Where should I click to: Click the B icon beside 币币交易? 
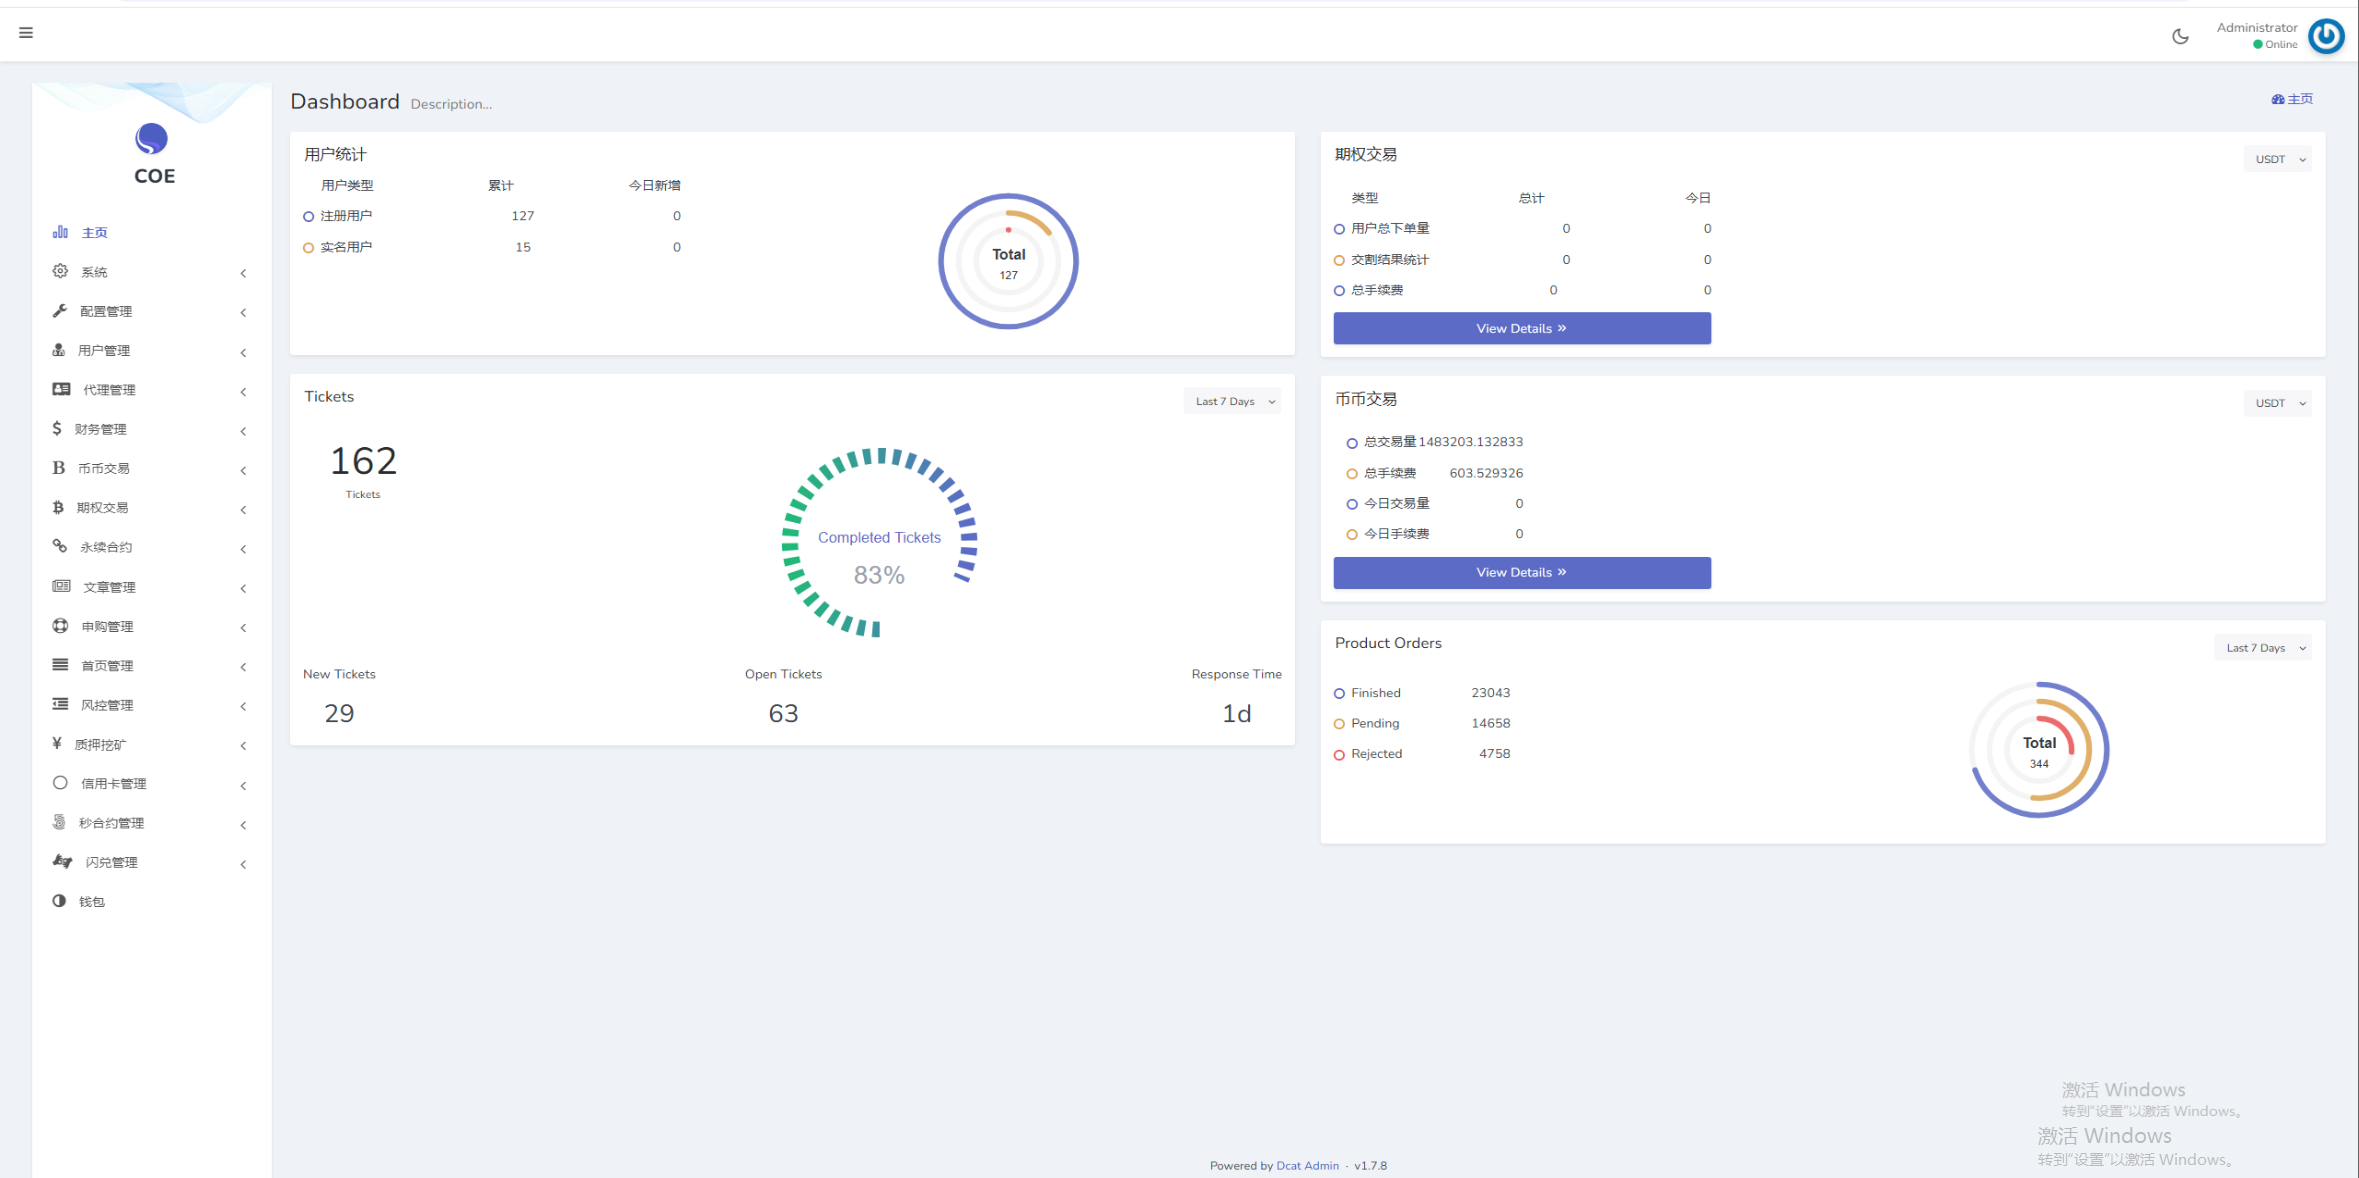click(x=58, y=468)
